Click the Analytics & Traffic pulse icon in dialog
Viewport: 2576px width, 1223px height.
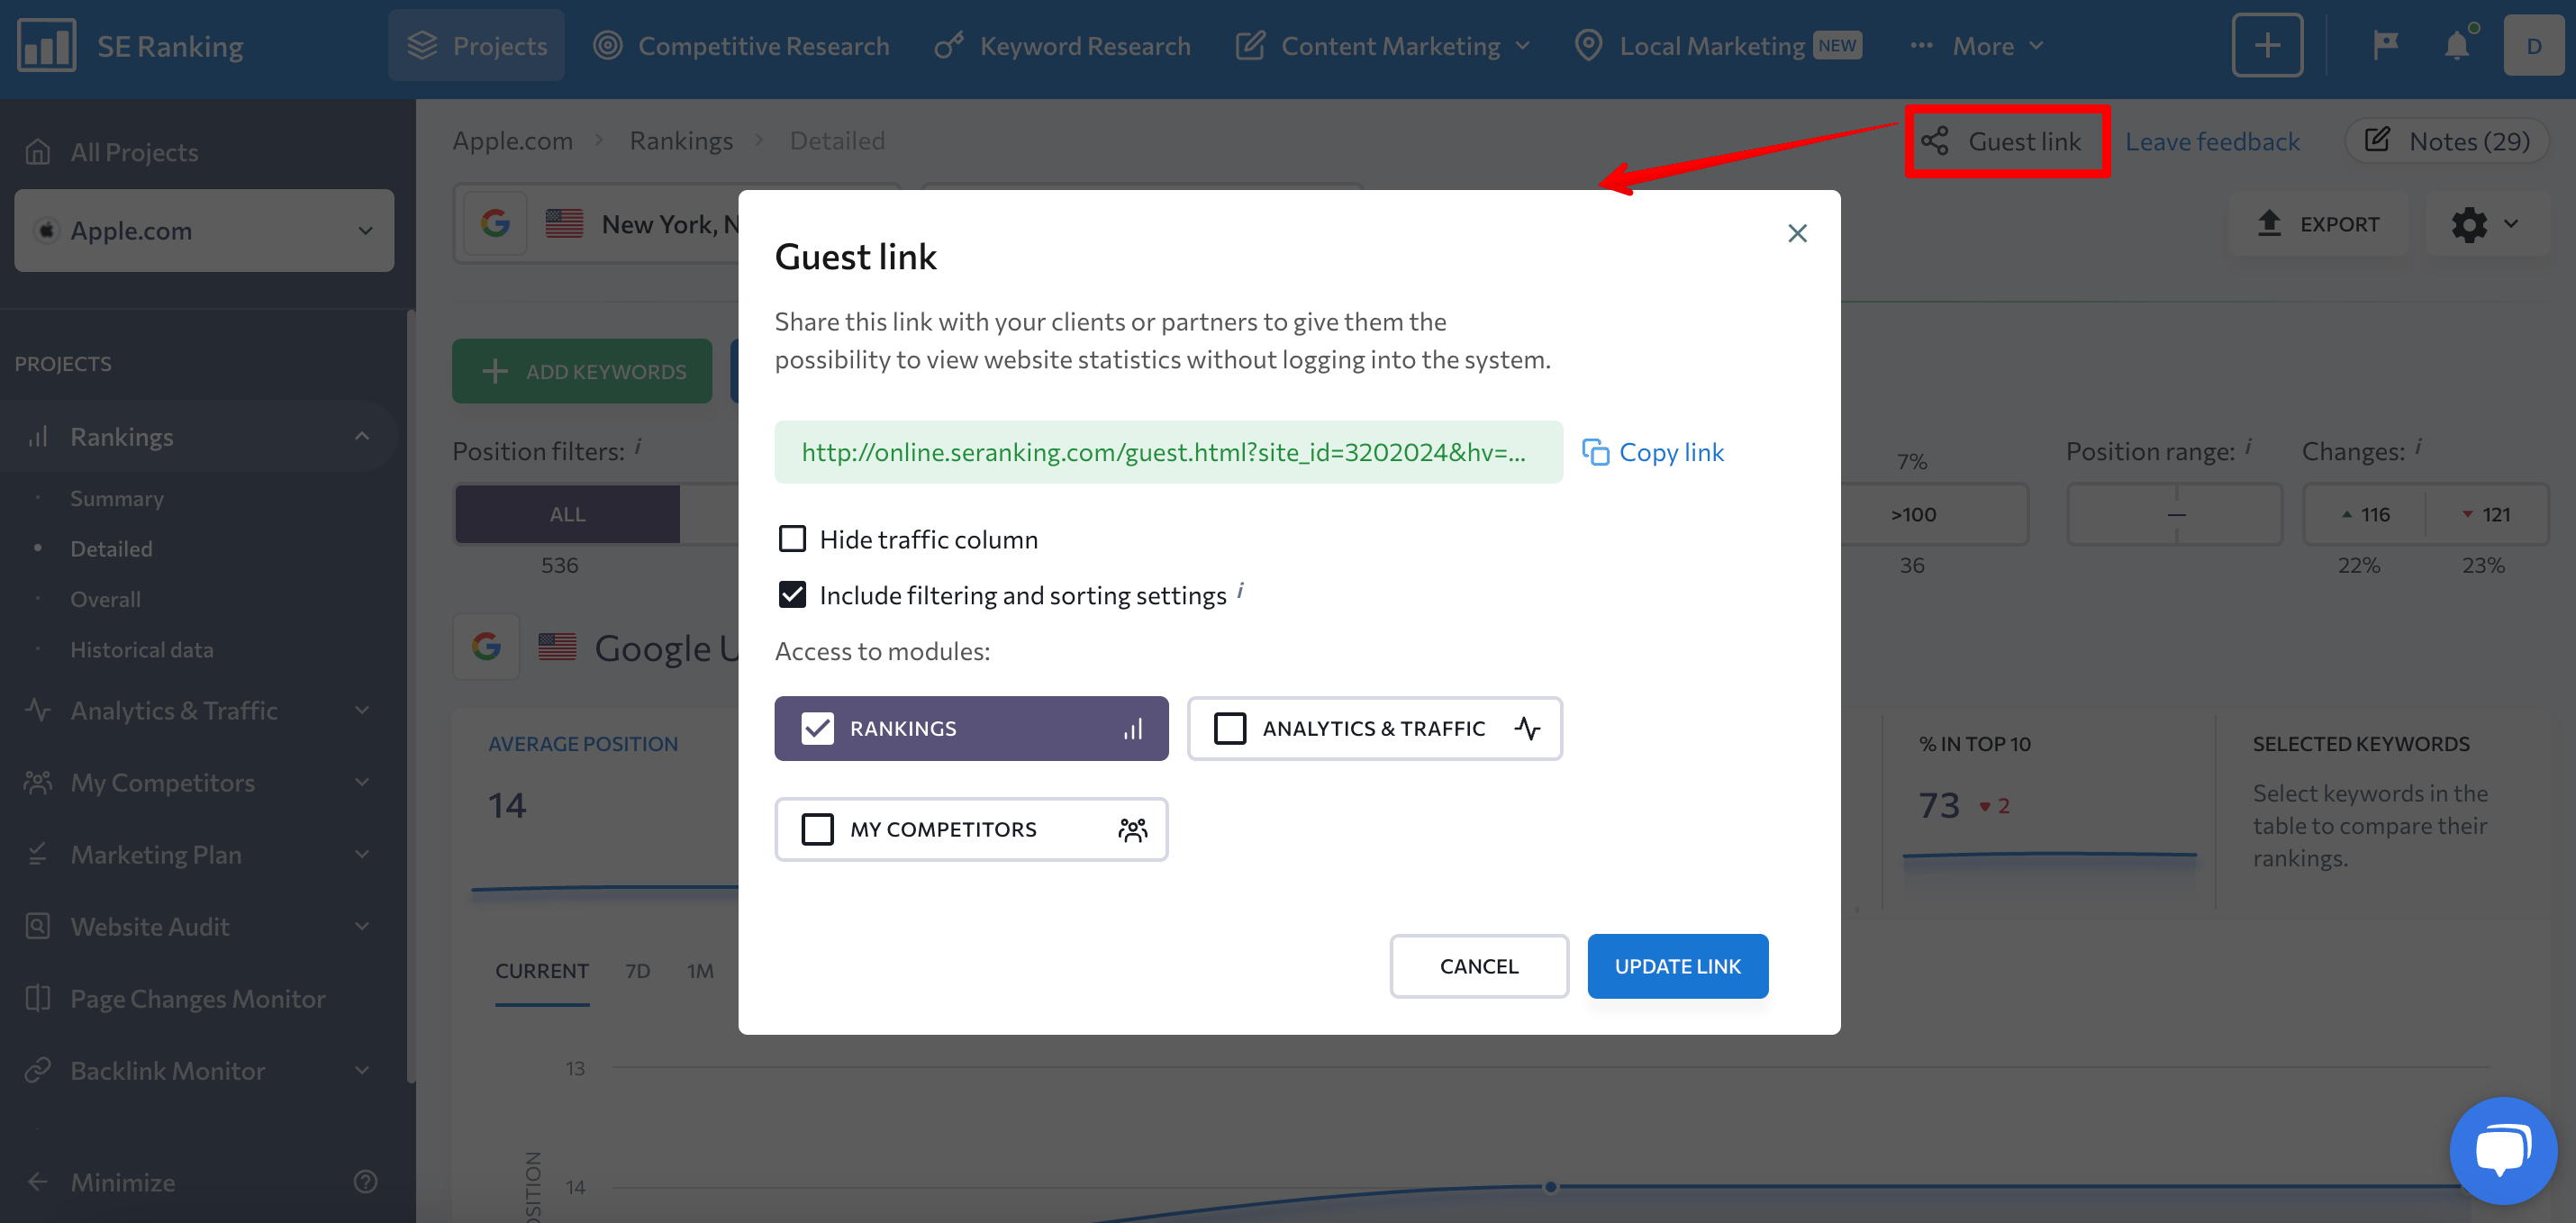[1526, 728]
